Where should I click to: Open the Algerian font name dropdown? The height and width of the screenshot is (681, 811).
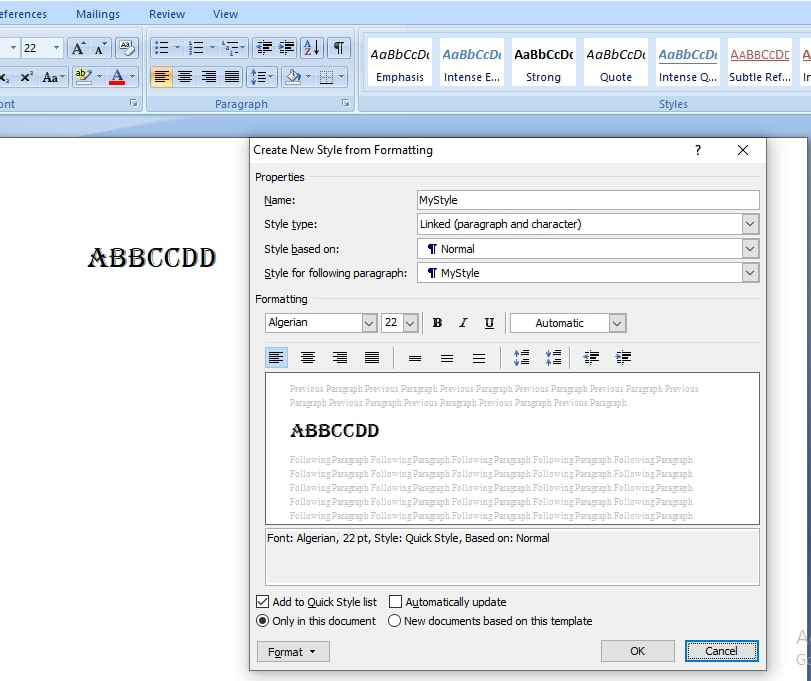point(369,323)
